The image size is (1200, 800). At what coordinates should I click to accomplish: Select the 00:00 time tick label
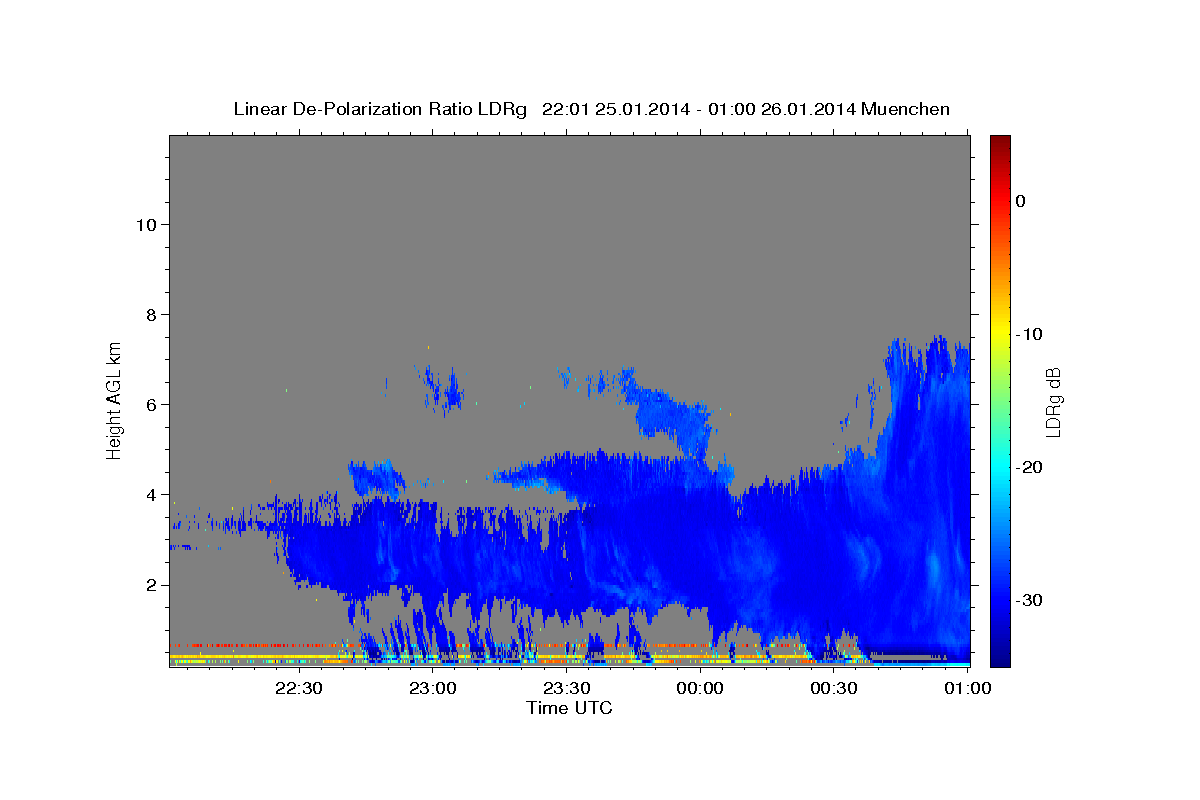(x=700, y=688)
